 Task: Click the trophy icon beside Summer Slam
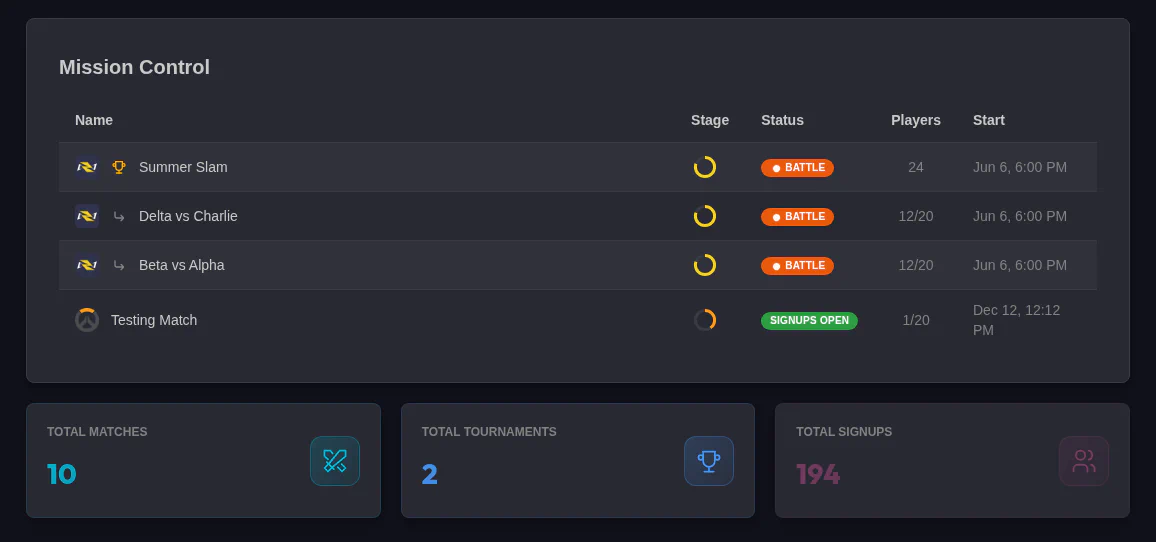(x=119, y=167)
